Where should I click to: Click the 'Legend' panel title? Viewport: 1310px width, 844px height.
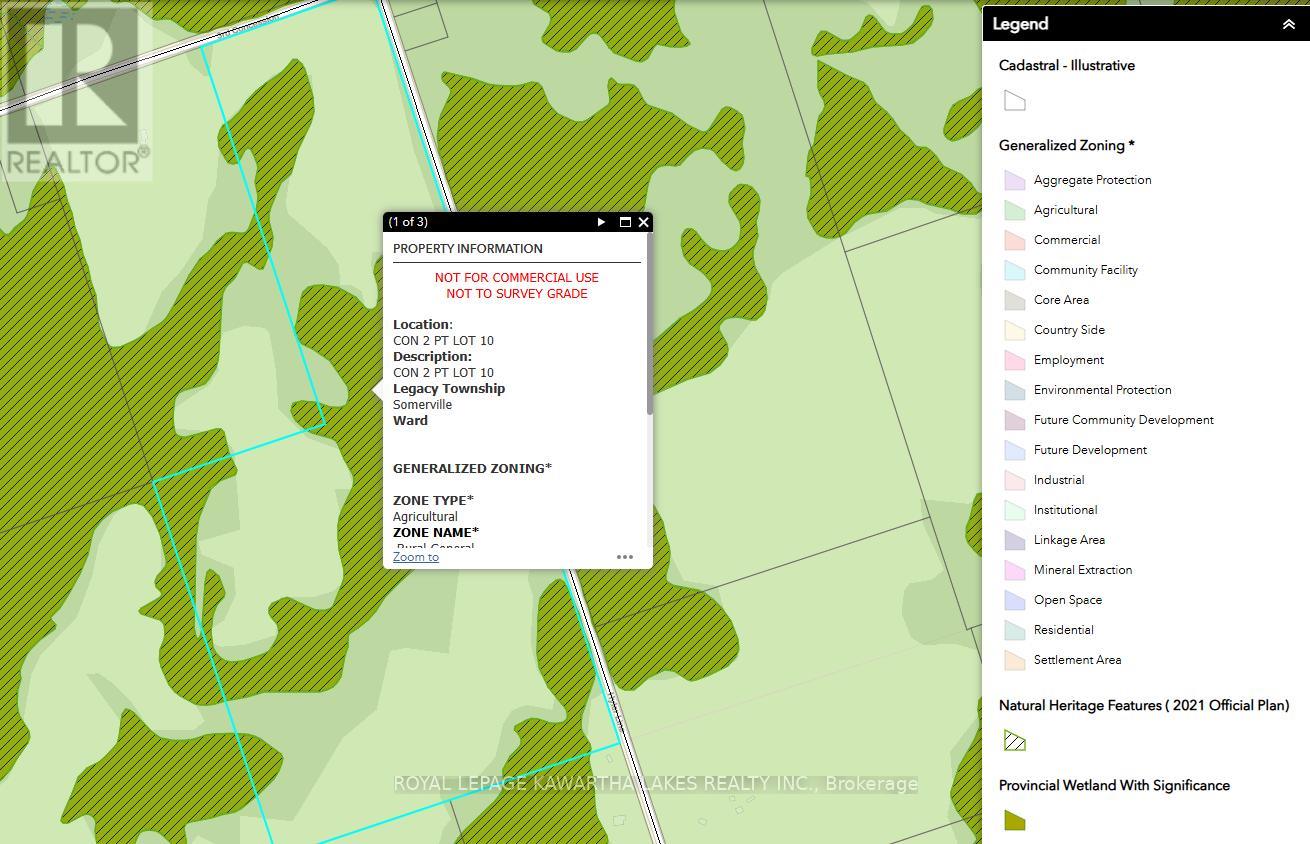pos(1020,24)
